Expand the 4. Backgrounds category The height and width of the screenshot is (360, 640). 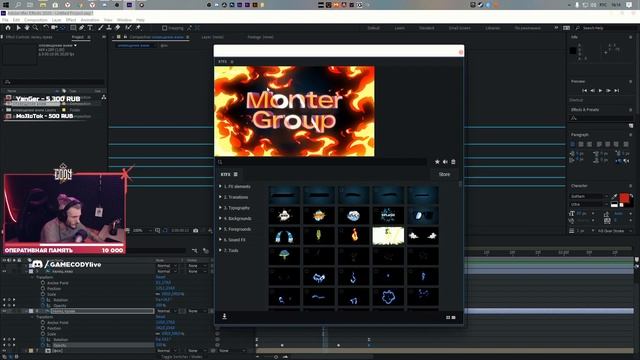pos(220,218)
